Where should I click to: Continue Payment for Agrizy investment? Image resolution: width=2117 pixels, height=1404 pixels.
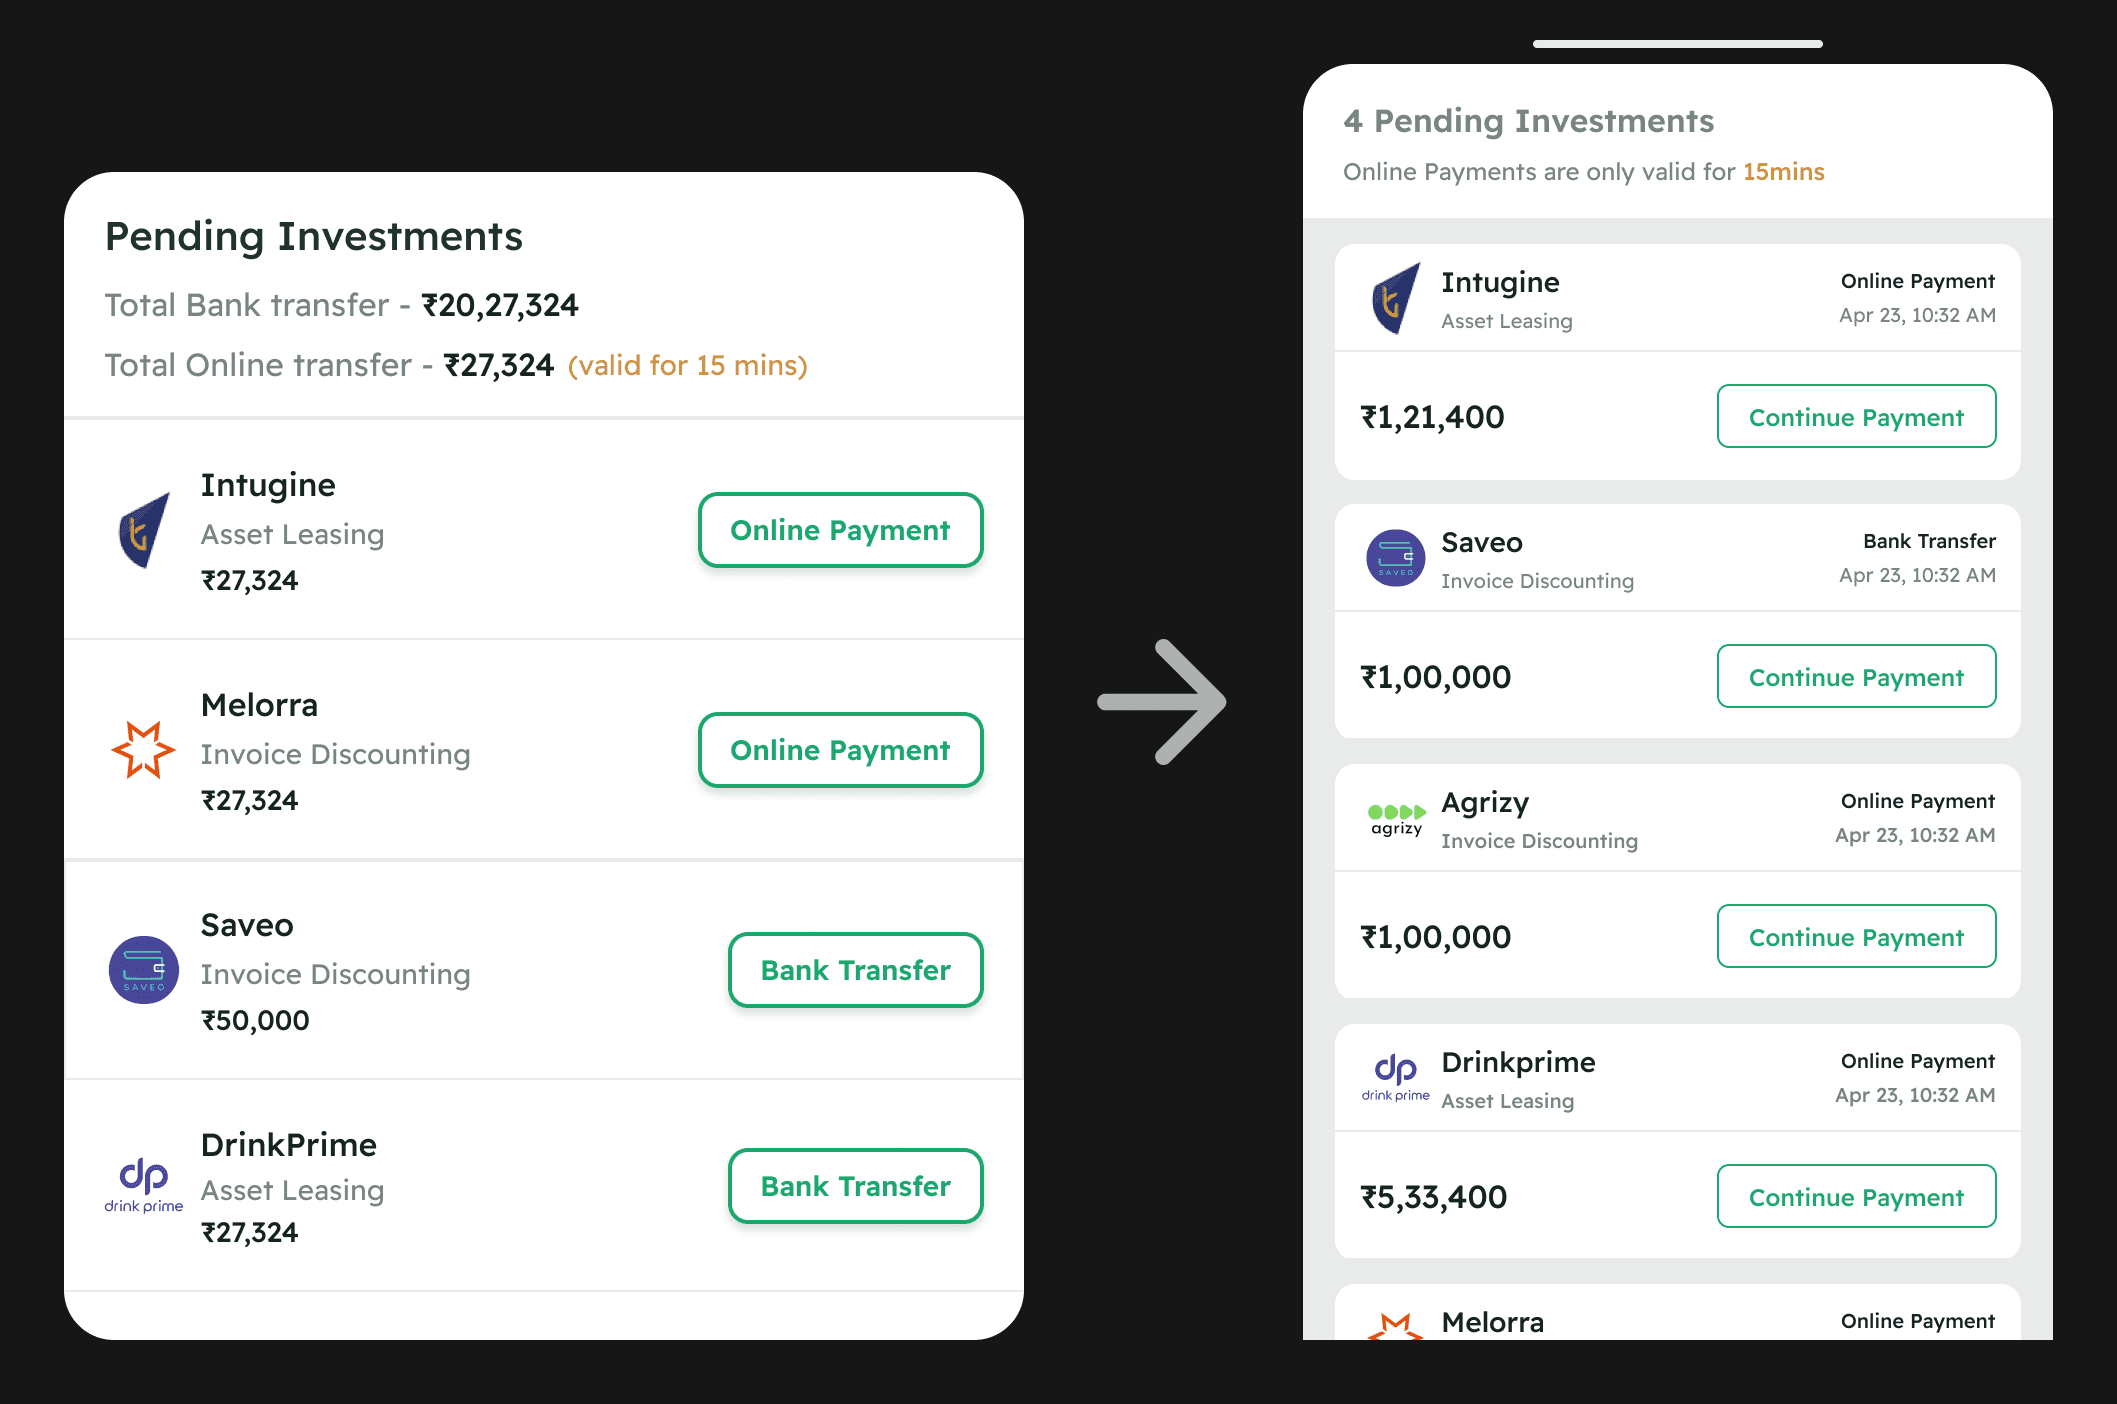pos(1856,937)
